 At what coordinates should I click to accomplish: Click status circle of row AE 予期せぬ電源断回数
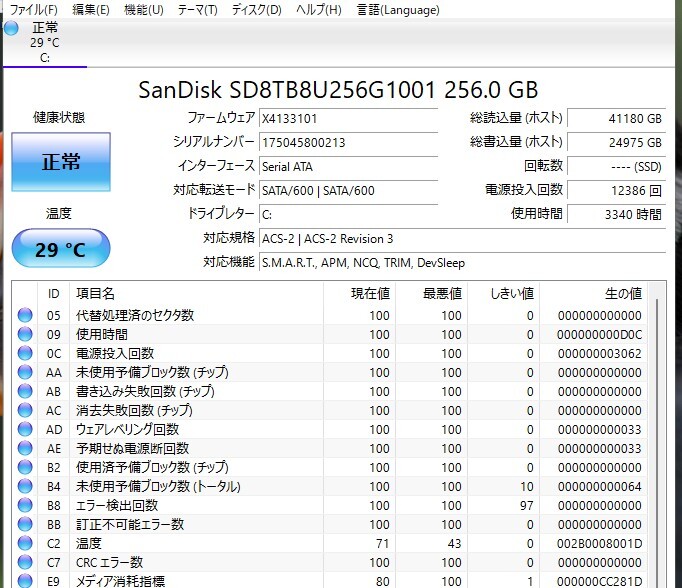click(25, 448)
